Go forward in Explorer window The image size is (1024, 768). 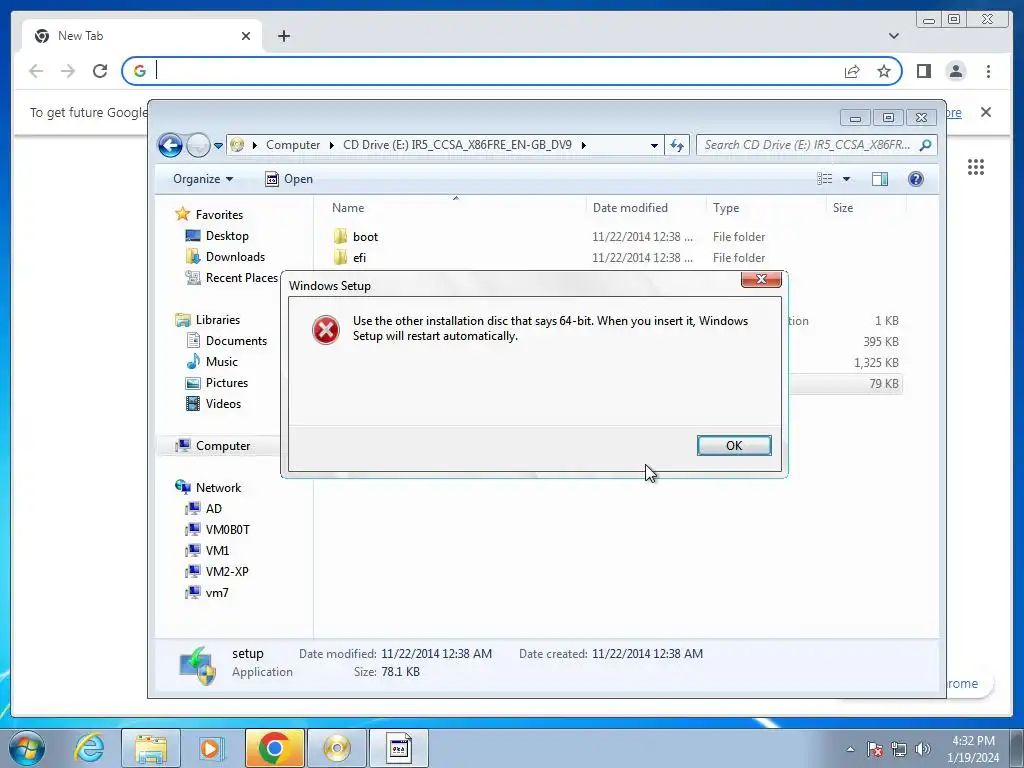[x=198, y=145]
